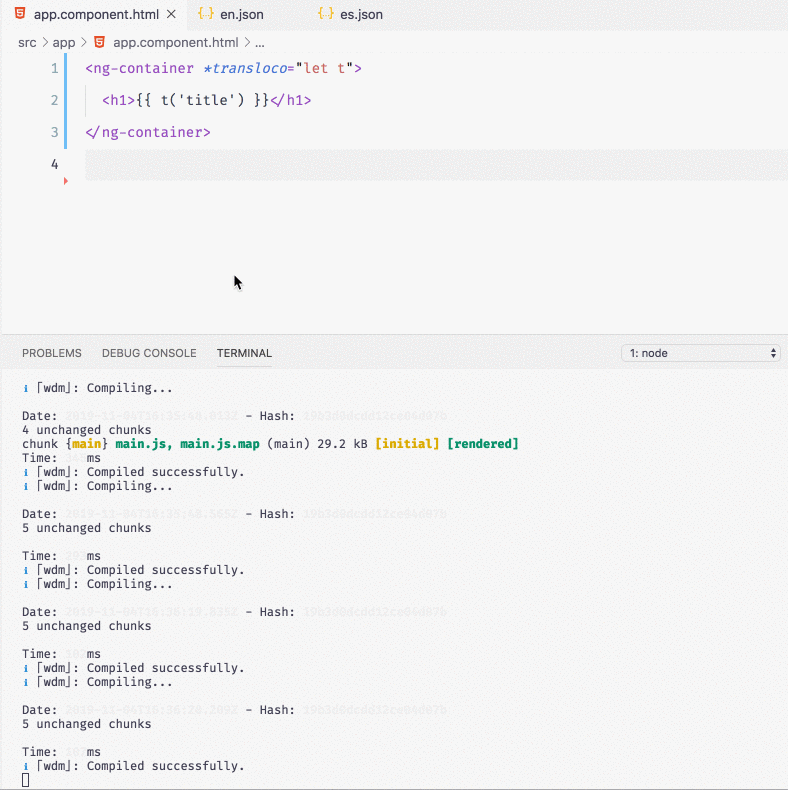The height and width of the screenshot is (790, 788).
Task: Click the *transloco attribute in line 1
Action: point(245,68)
